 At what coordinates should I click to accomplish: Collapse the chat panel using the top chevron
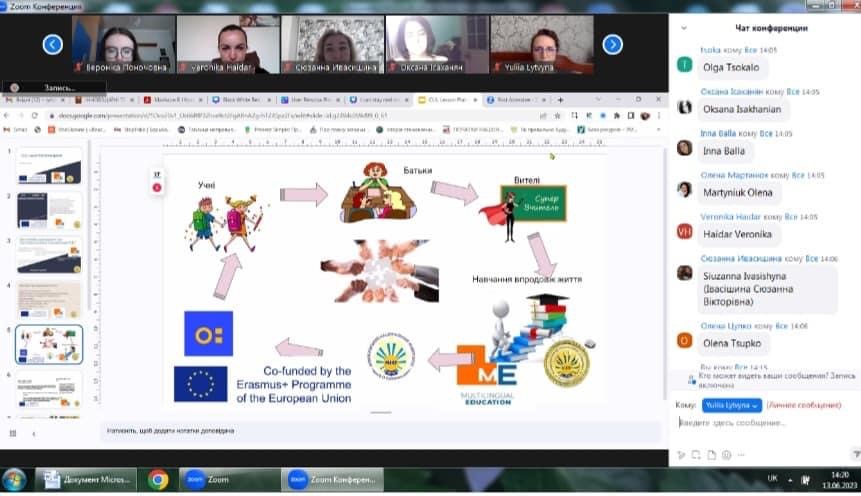pyautogui.click(x=684, y=27)
